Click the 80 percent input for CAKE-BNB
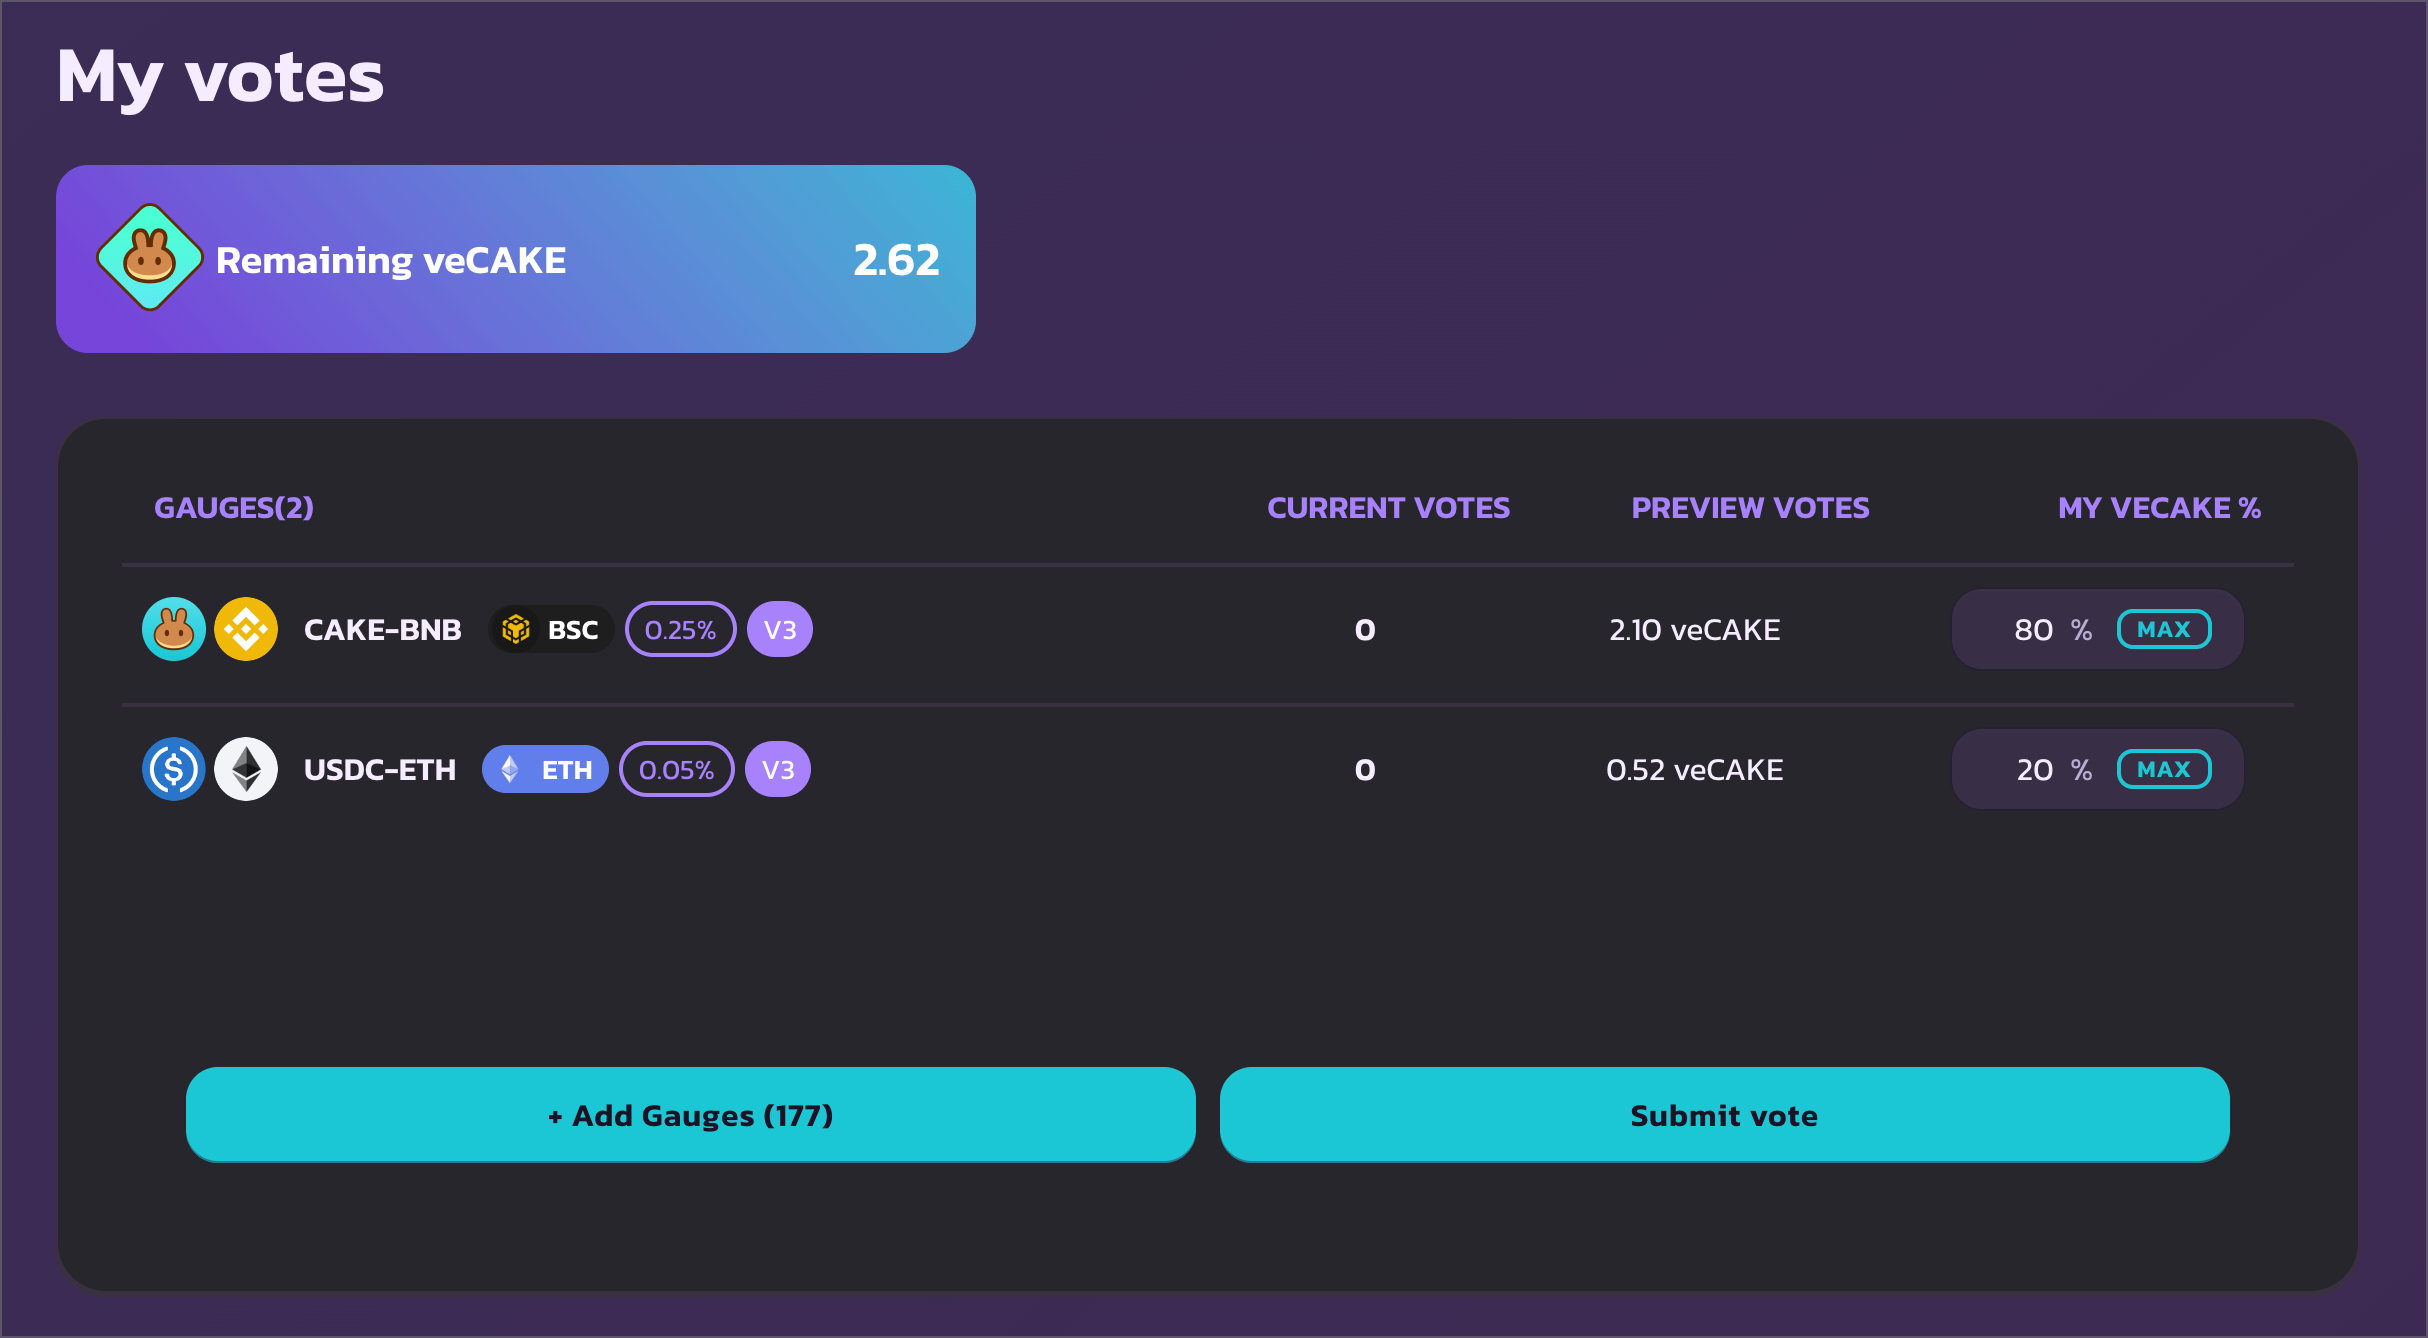This screenshot has width=2428, height=1338. point(2032,629)
